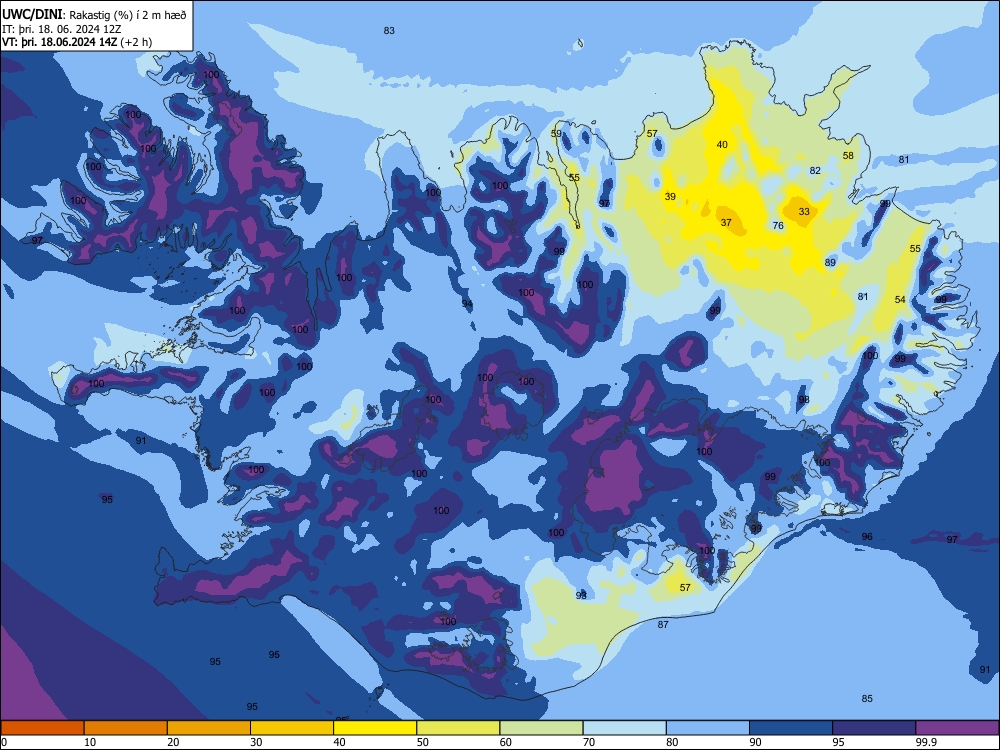1000x750 pixels.
Task: Click the map value '59' in the north
Action: pyautogui.click(x=556, y=134)
